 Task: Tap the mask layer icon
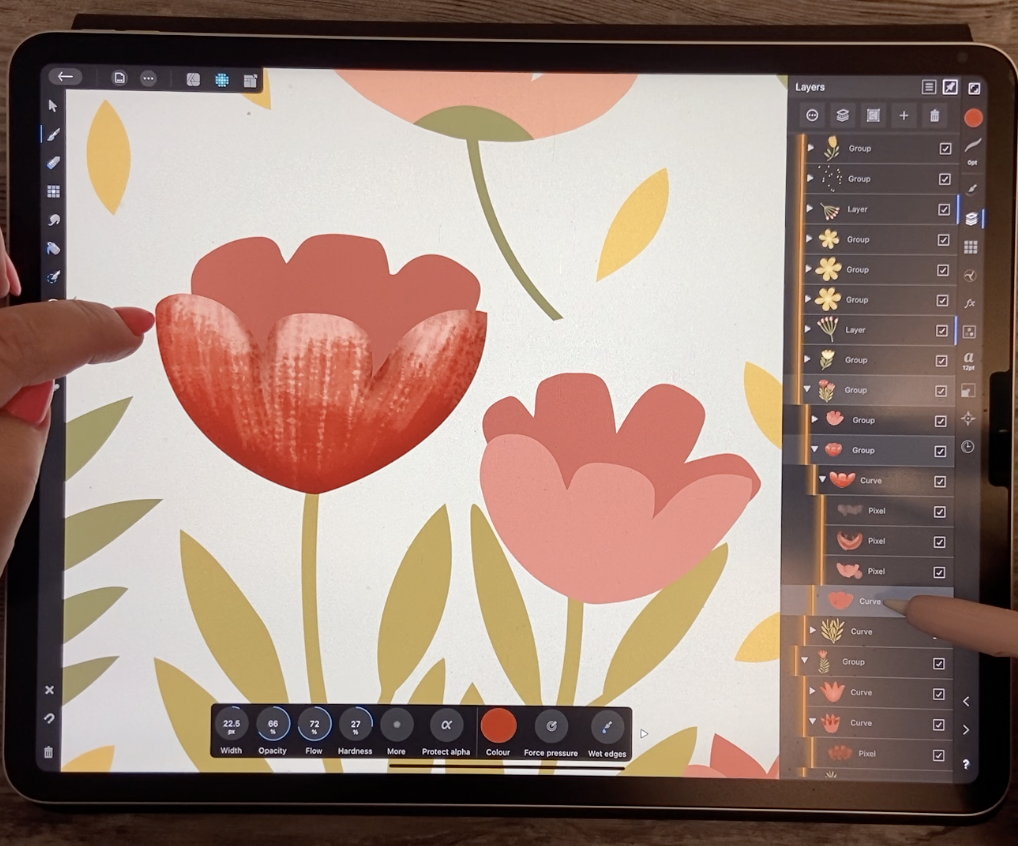(x=873, y=116)
